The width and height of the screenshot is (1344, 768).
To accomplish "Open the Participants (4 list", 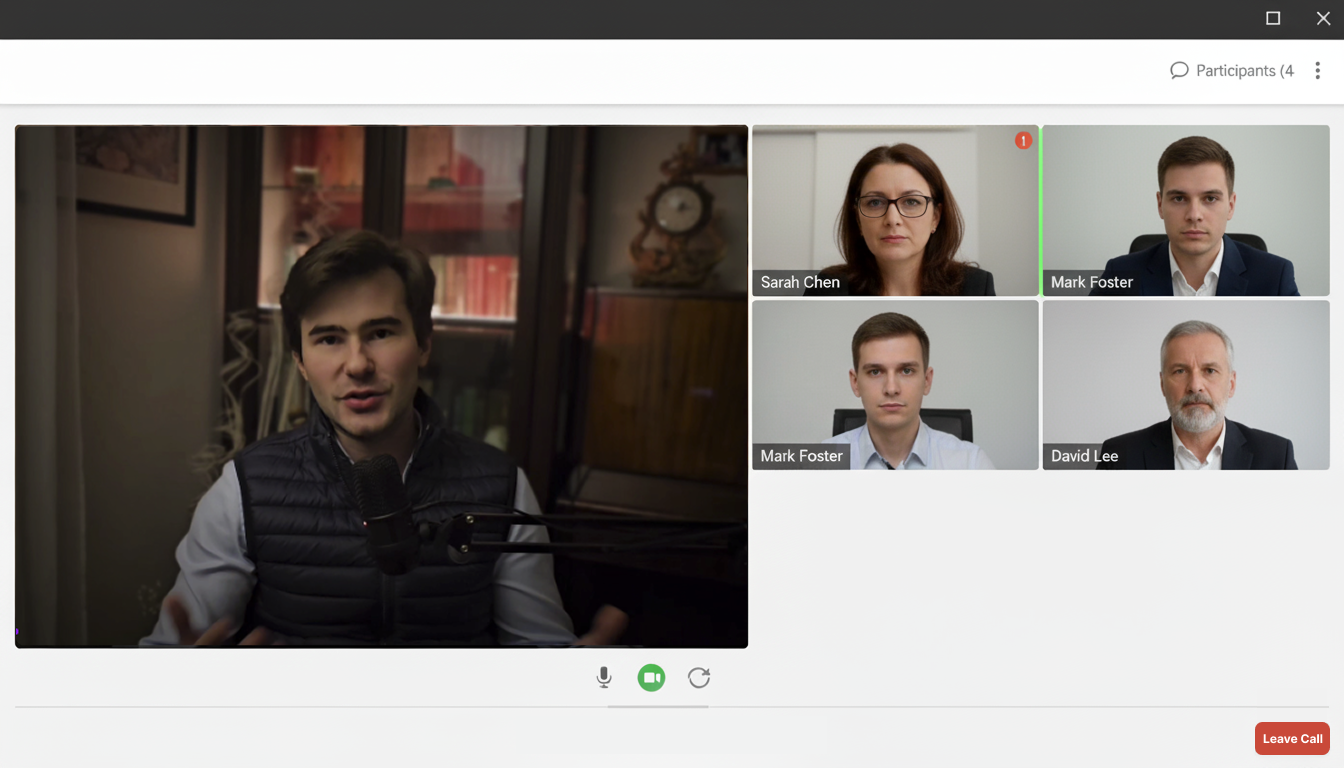I will click(x=1244, y=71).
